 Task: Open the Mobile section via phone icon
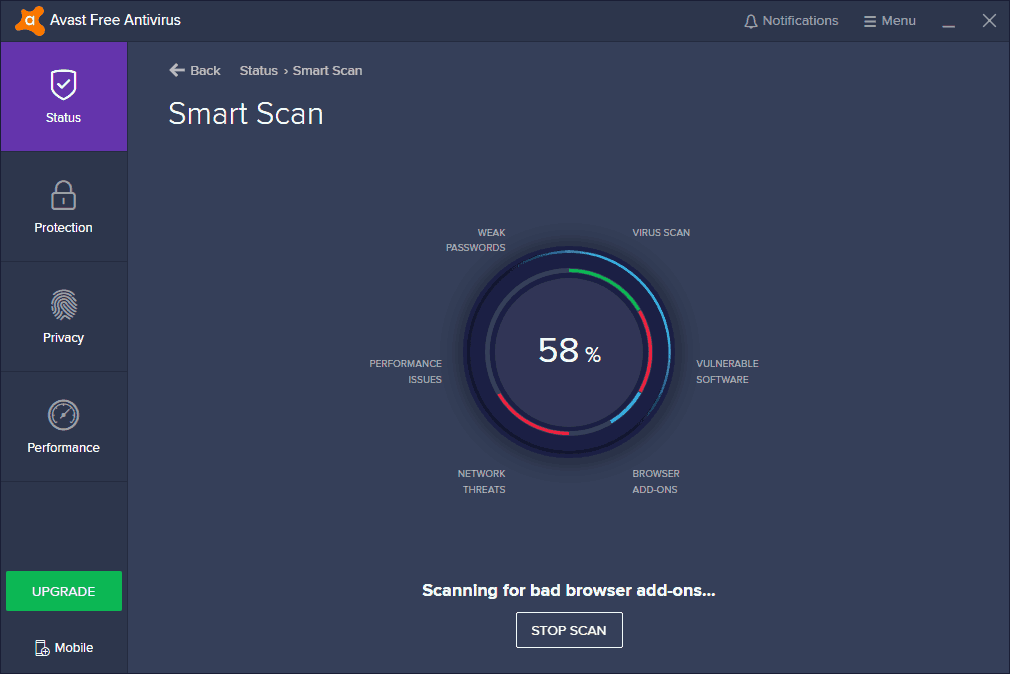click(x=63, y=647)
